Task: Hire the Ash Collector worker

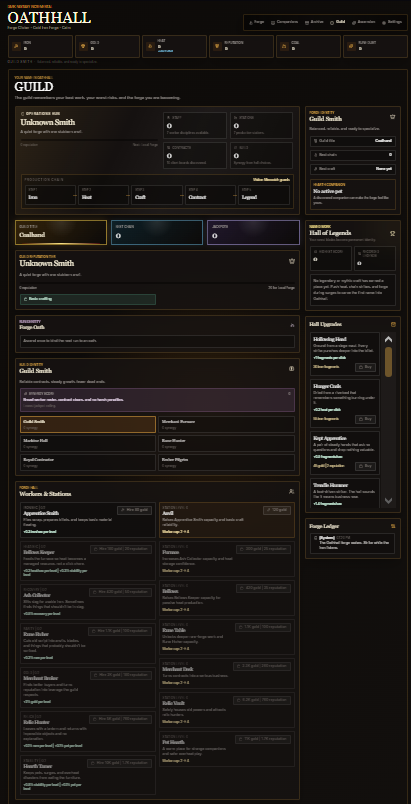Action: point(120,592)
